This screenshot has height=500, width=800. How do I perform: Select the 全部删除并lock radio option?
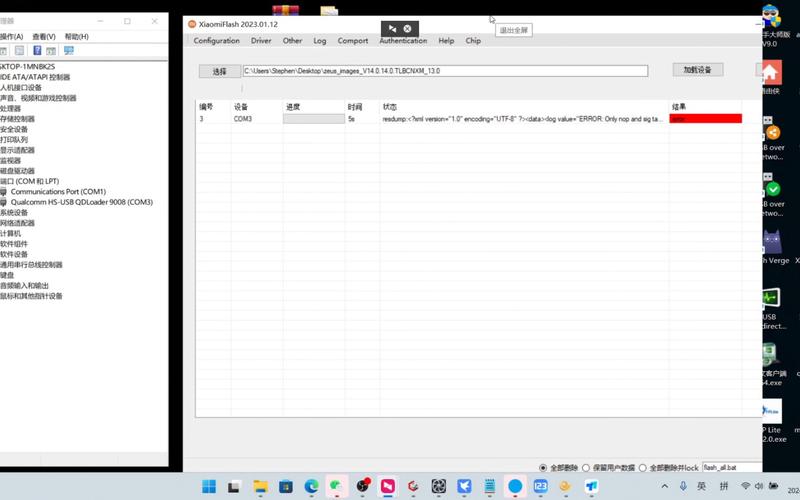point(642,468)
